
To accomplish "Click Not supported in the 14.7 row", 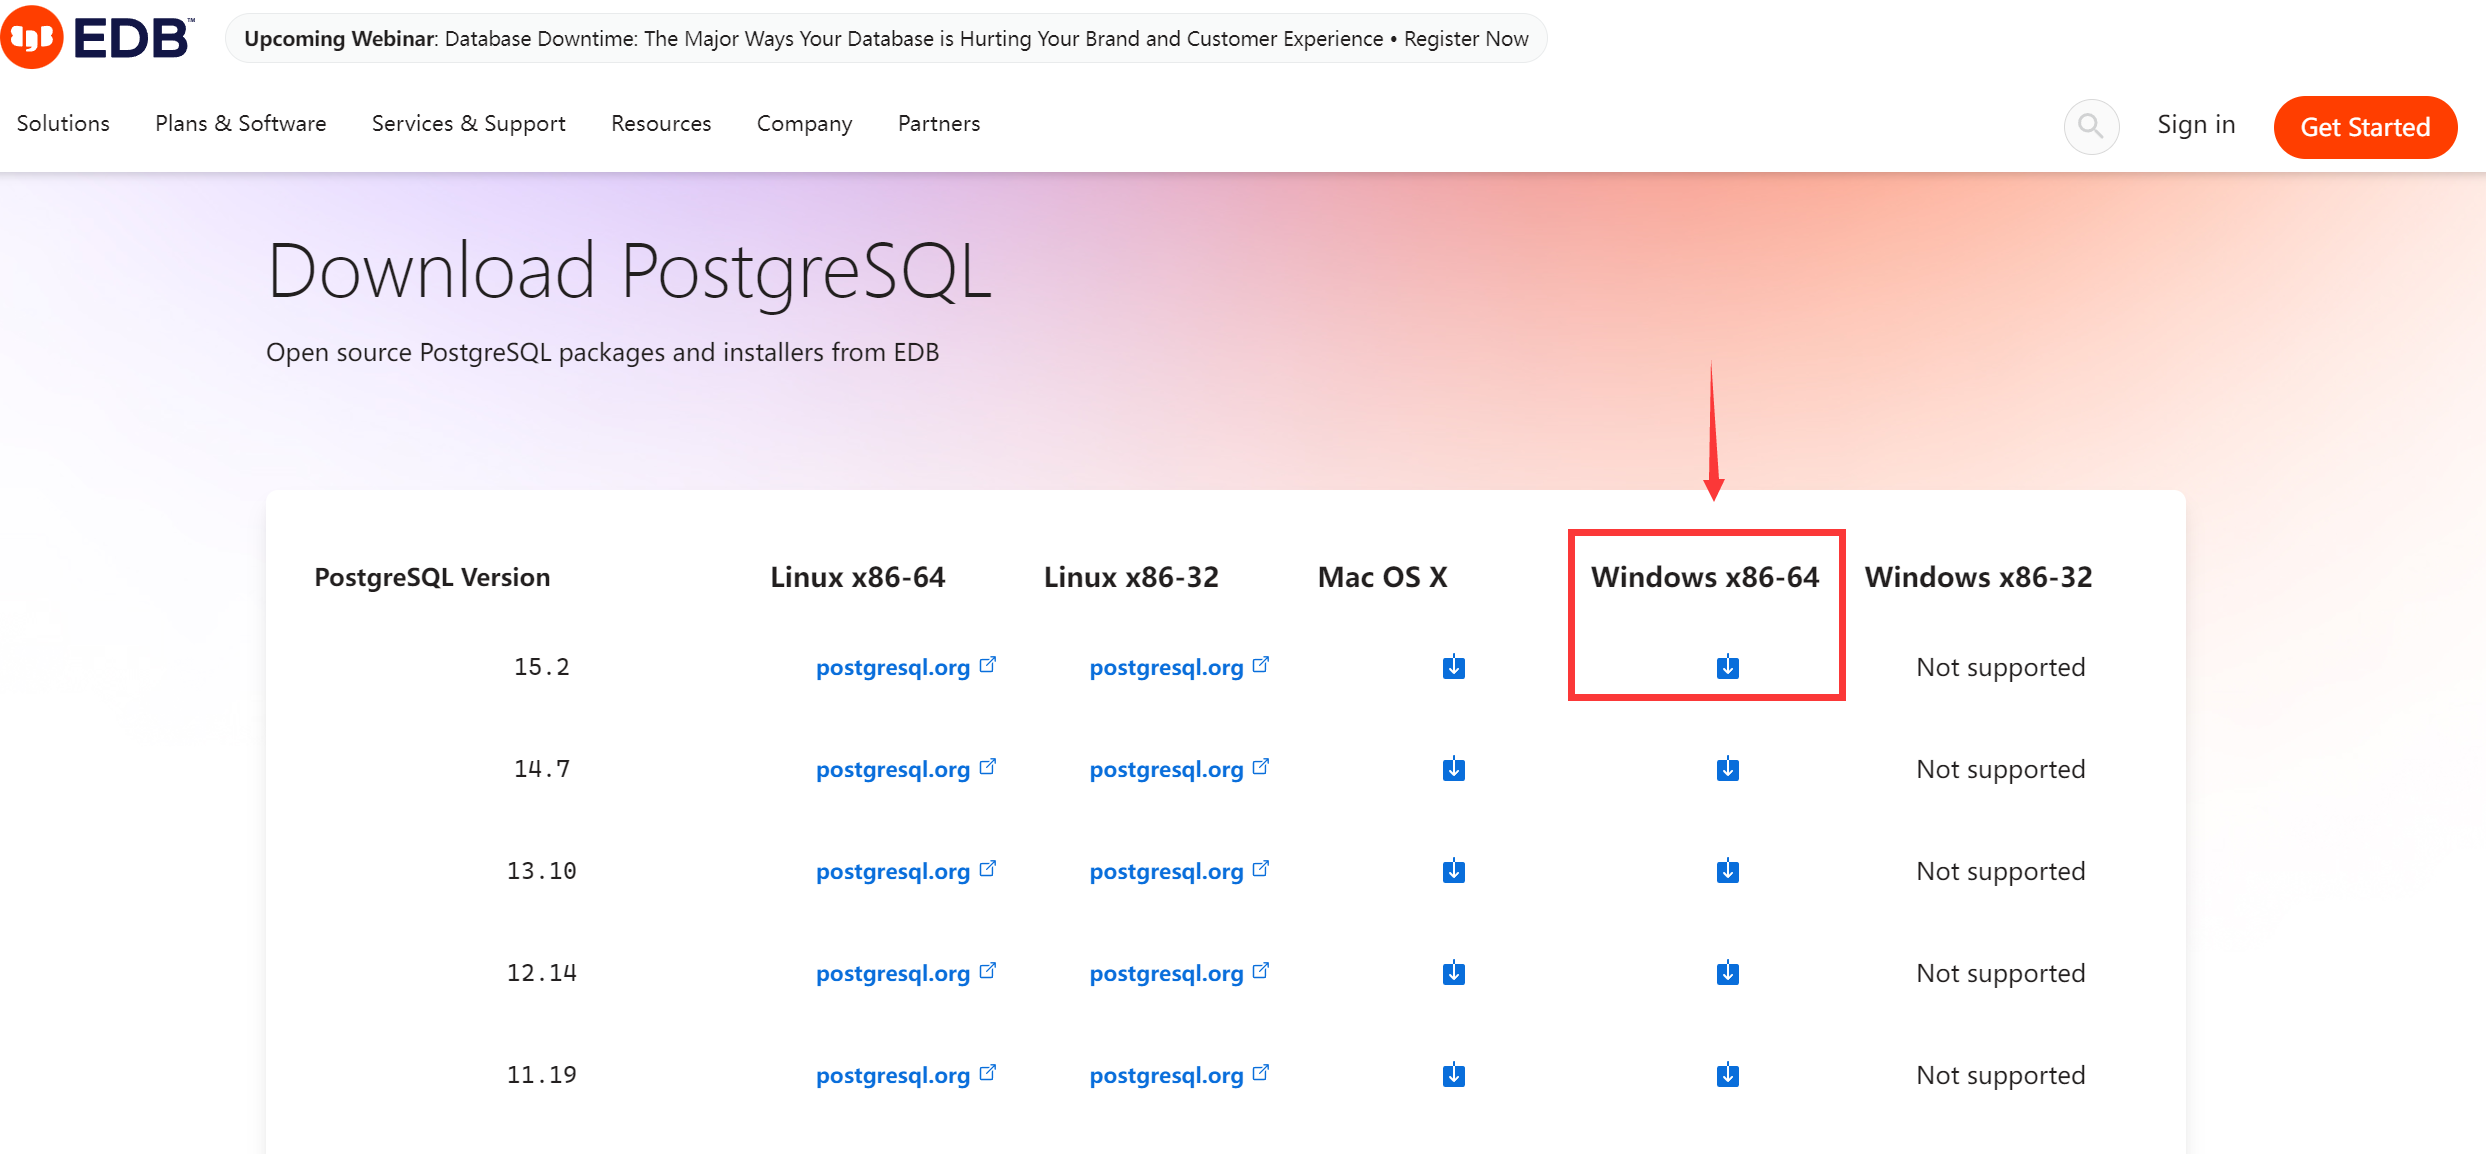I will pos(2001,769).
